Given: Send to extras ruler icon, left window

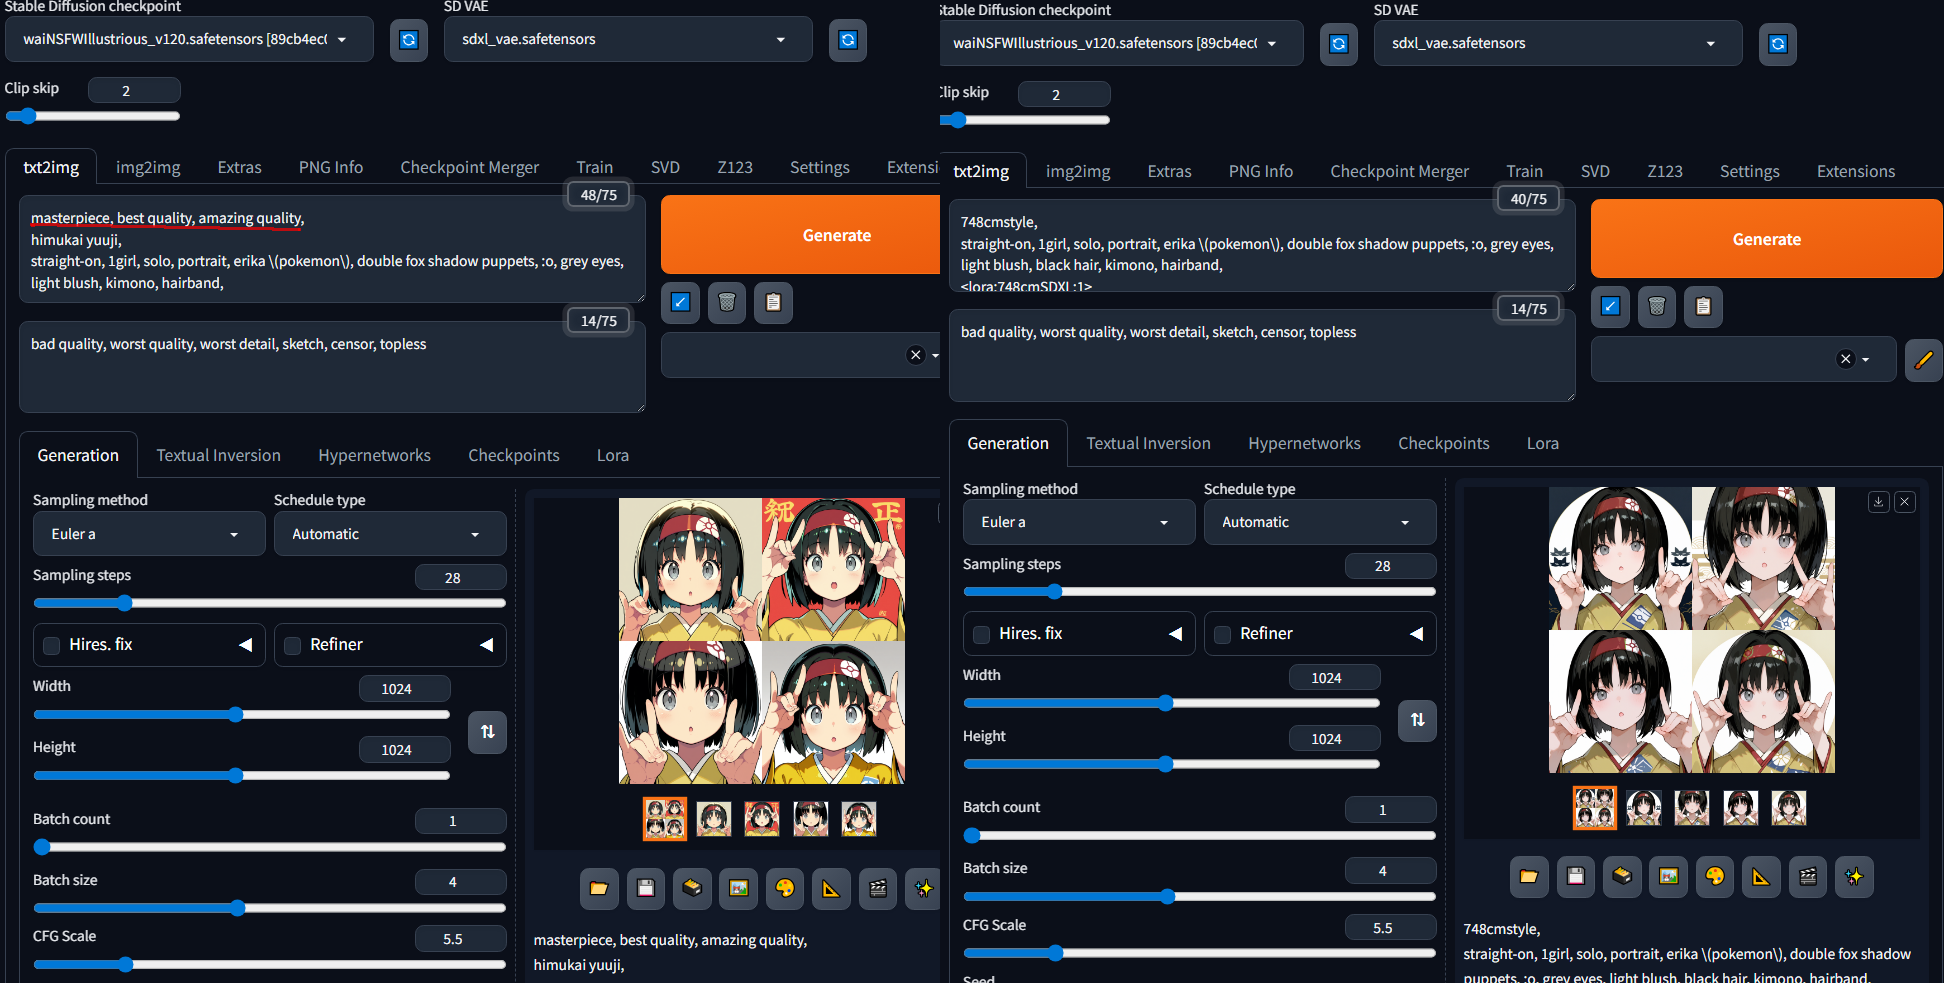Looking at the screenshot, I should coord(831,888).
